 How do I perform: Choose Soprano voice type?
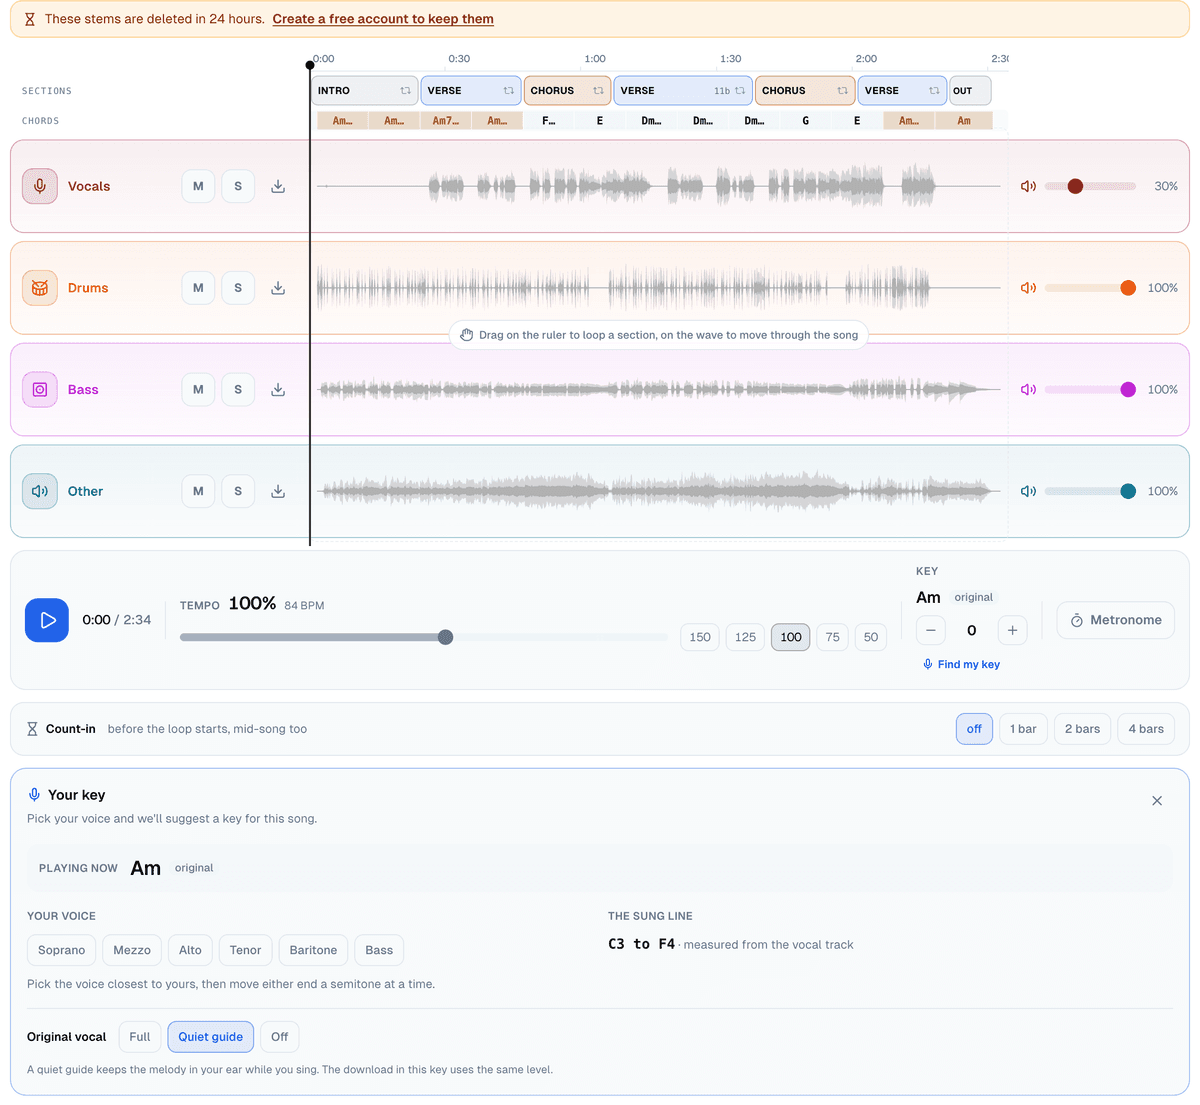coord(62,950)
